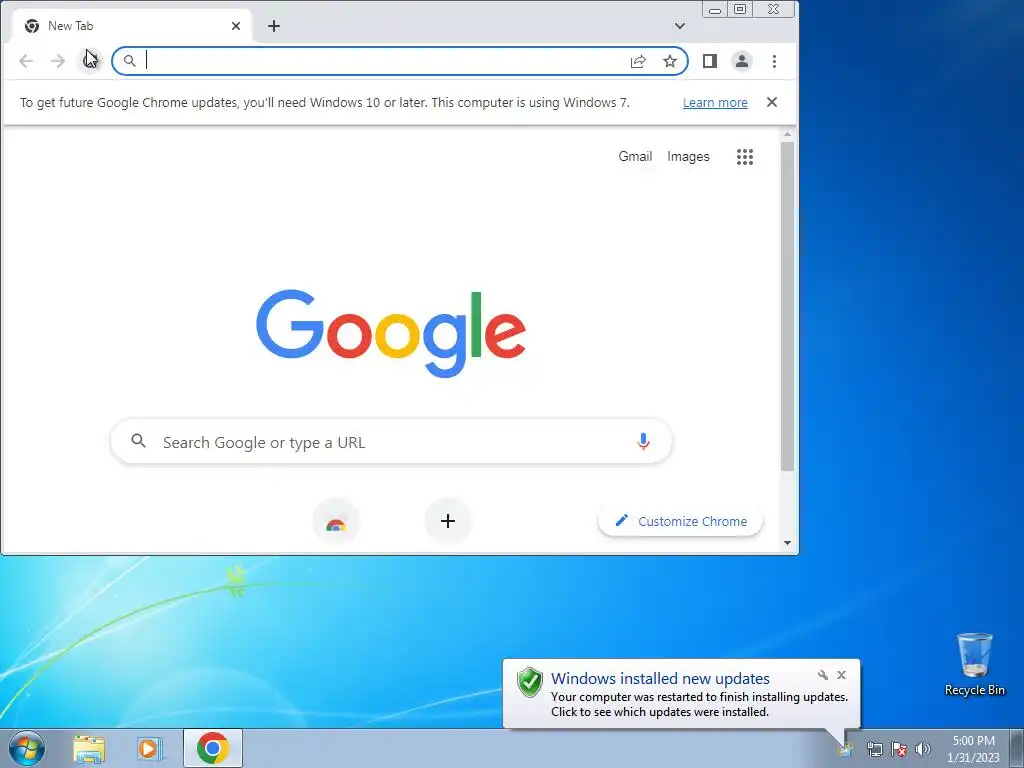Screen dimensions: 1024x768
Task: Open the Recycle Bin desktop icon
Action: (975, 664)
